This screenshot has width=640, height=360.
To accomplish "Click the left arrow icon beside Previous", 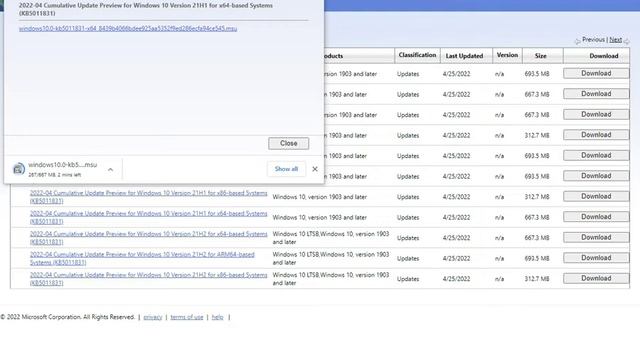I will click(577, 41).
